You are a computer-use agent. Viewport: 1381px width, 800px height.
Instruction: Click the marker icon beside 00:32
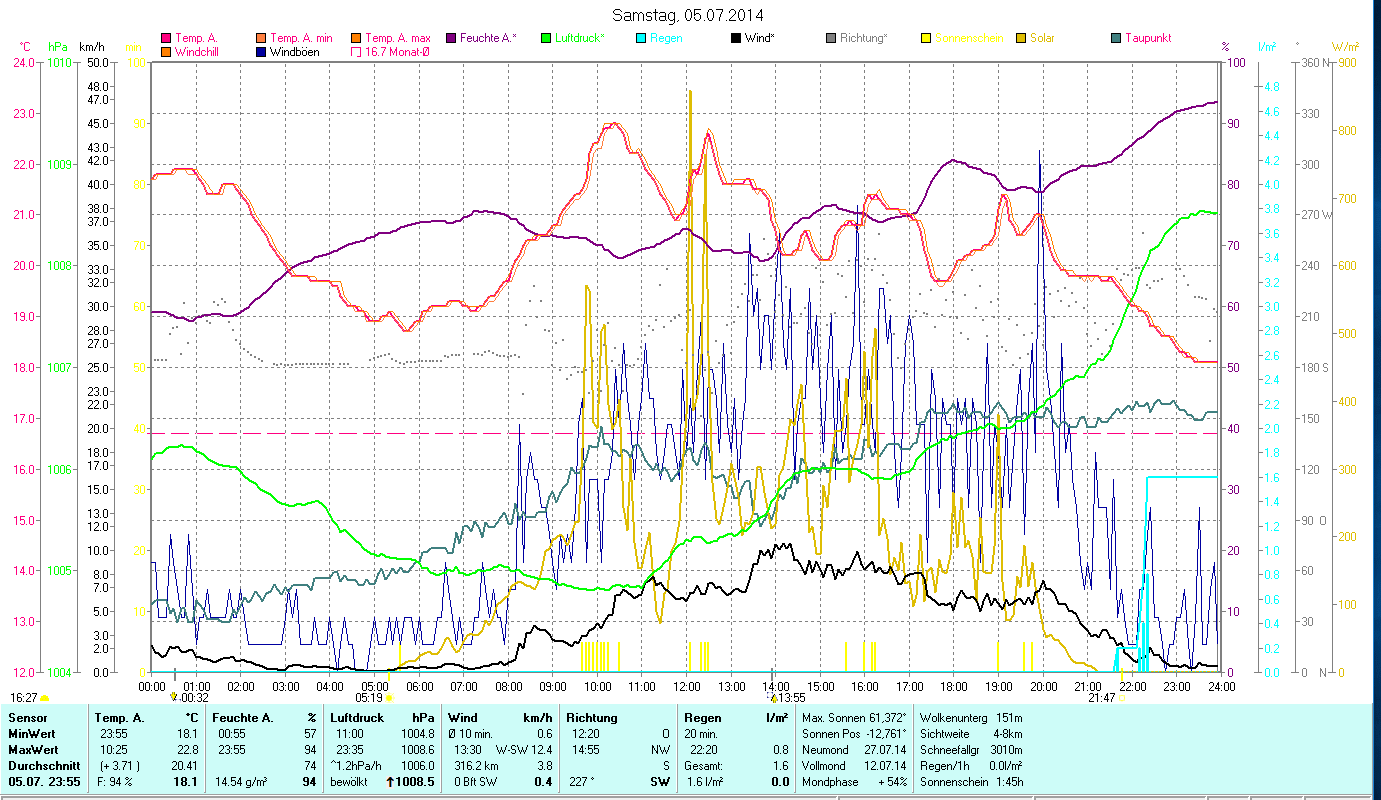tap(174, 697)
